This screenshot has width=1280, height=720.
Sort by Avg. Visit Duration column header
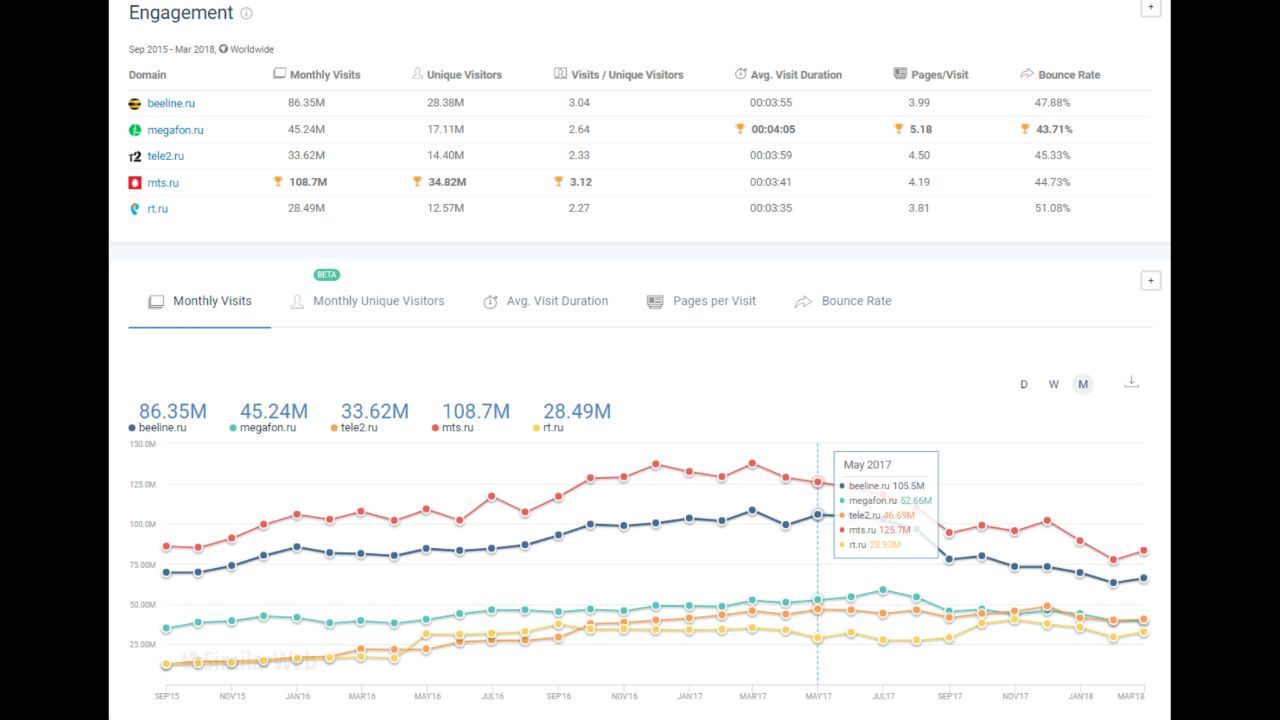788,75
